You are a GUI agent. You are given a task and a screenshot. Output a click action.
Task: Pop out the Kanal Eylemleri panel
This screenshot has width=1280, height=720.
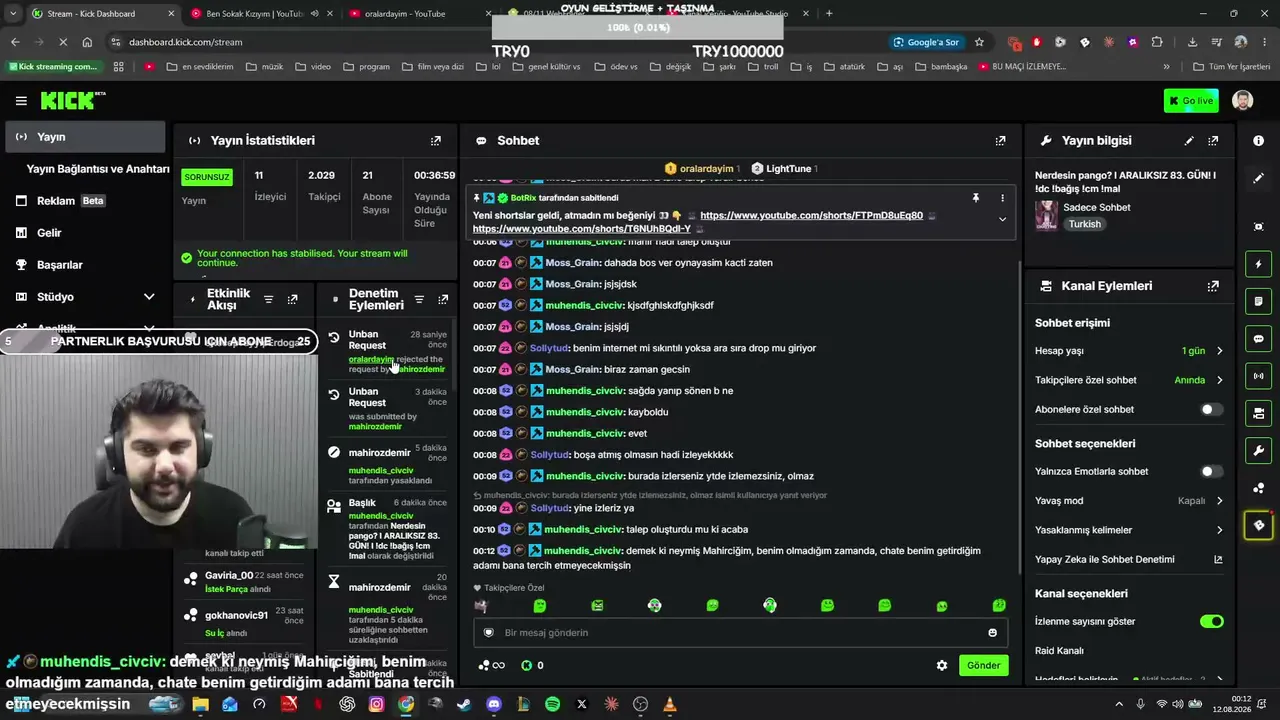pos(1213,286)
